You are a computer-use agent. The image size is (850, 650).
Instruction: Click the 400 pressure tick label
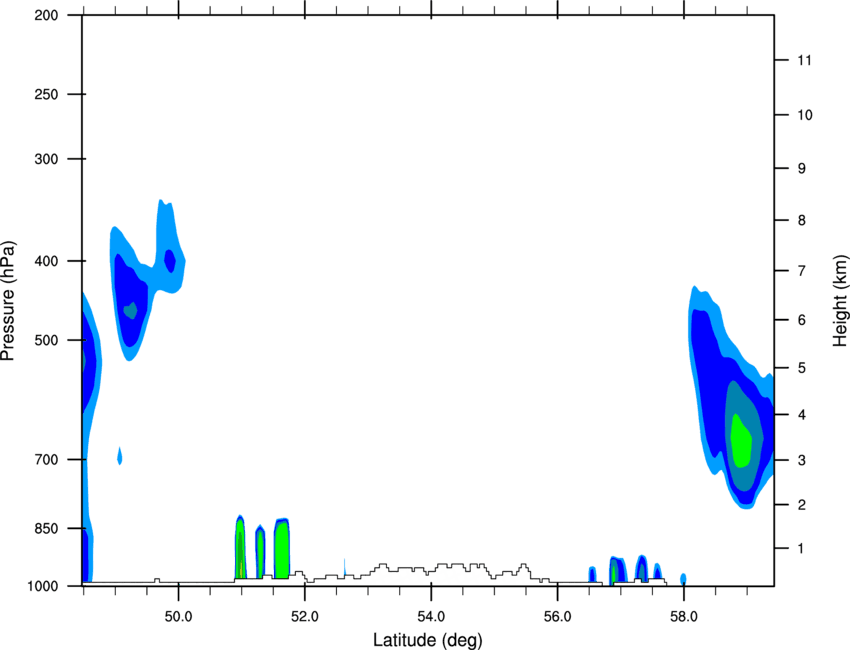(46, 261)
